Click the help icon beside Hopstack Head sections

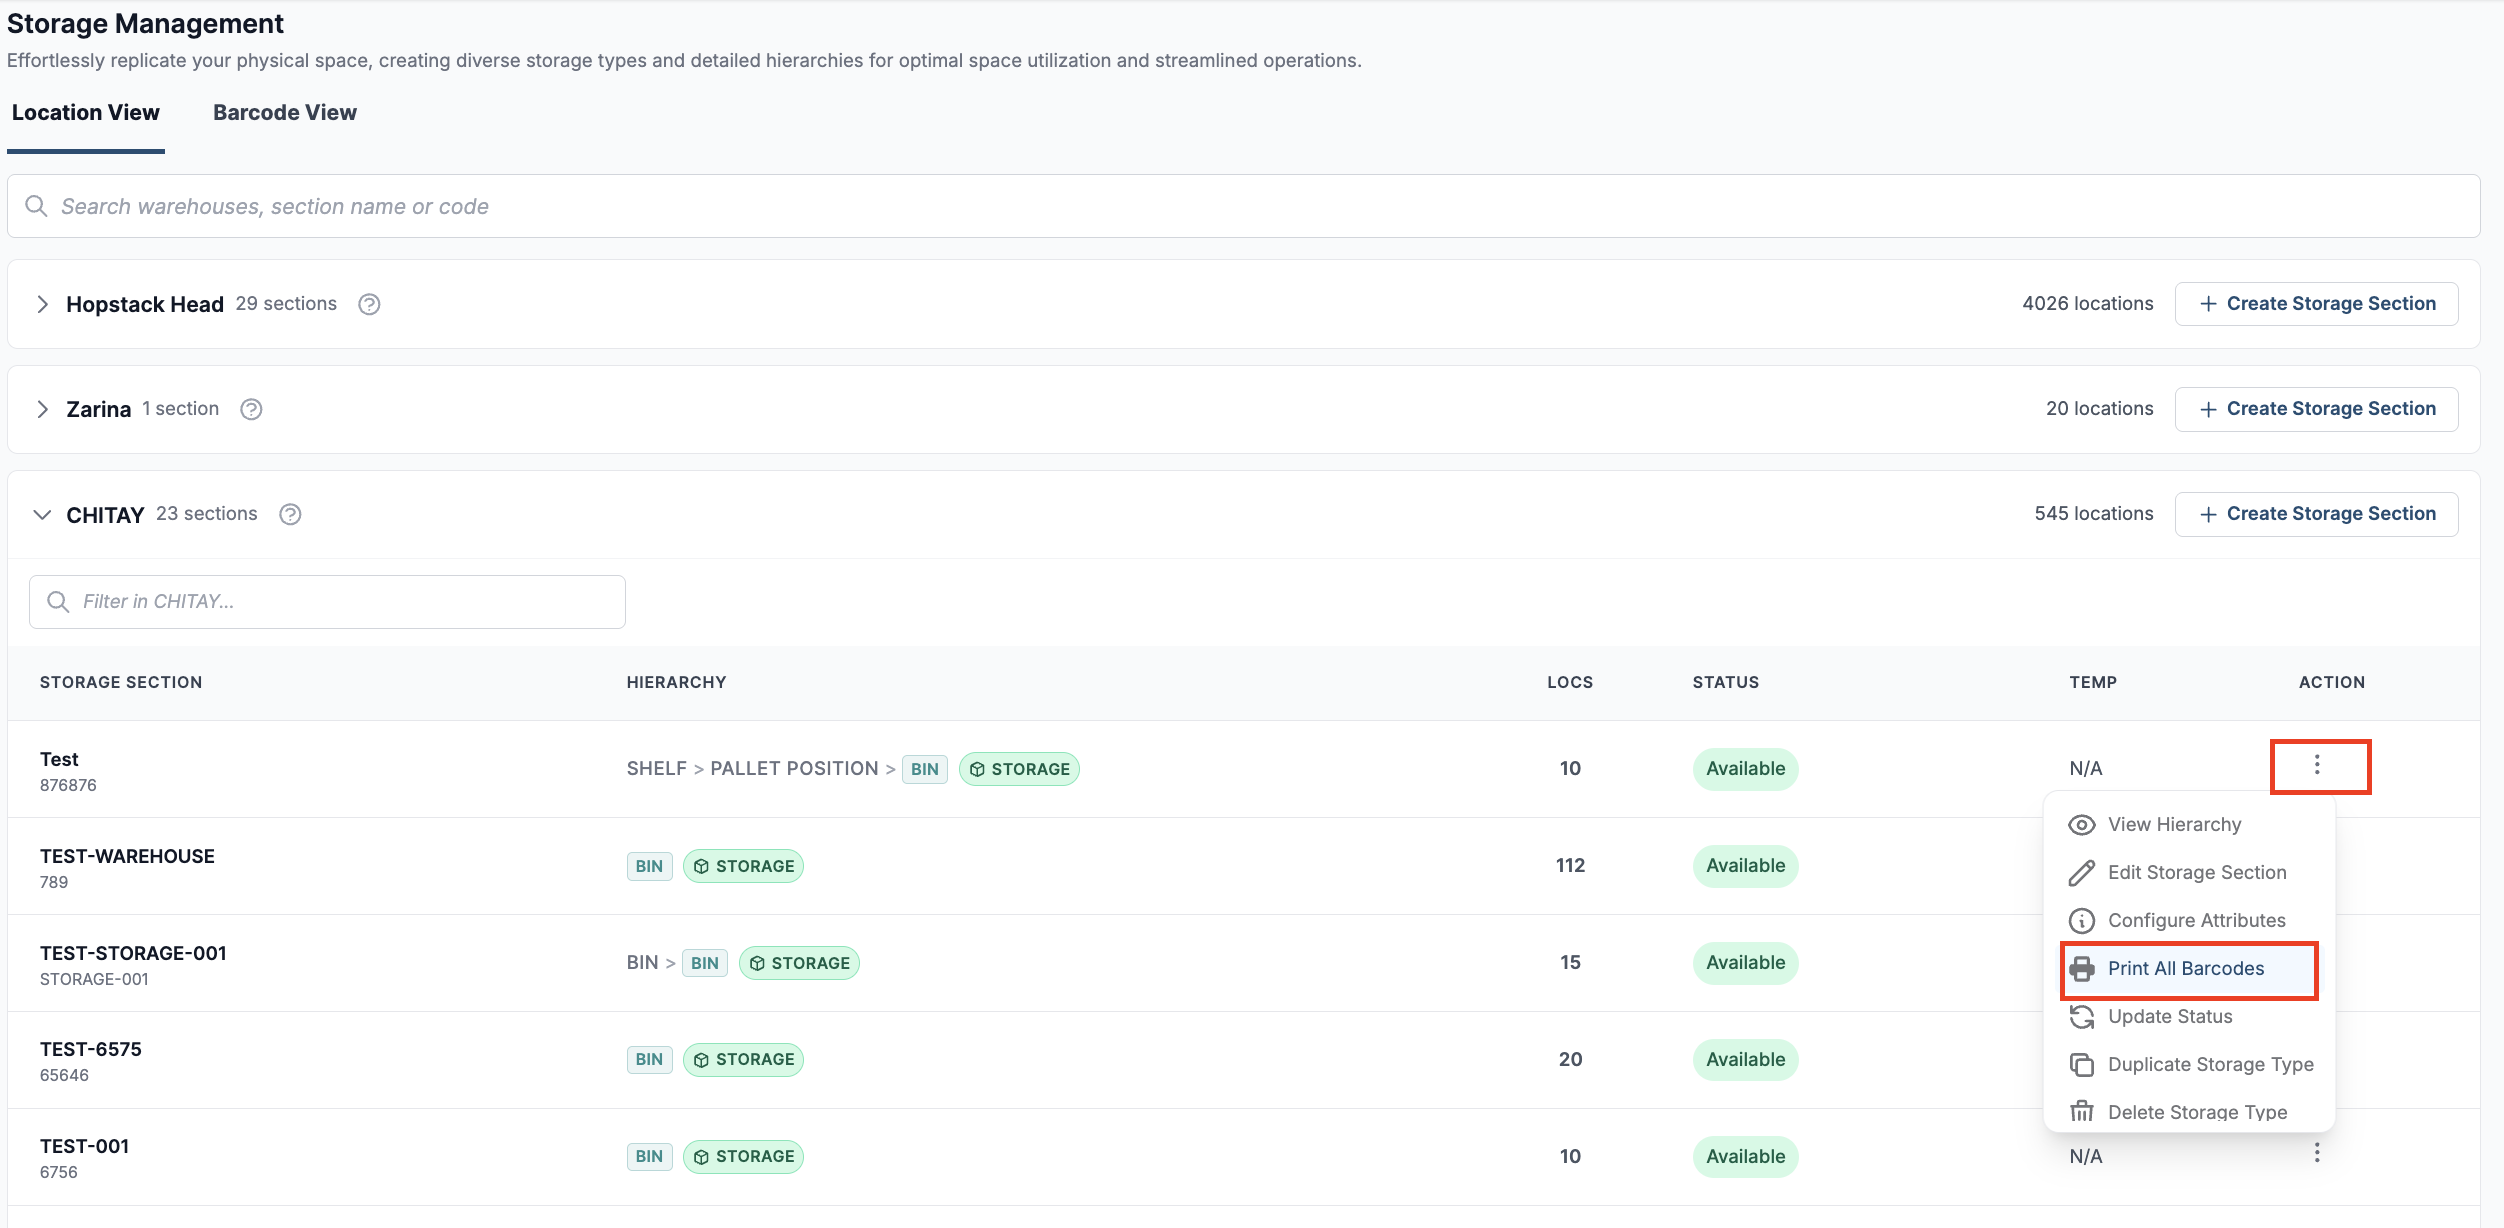point(369,304)
